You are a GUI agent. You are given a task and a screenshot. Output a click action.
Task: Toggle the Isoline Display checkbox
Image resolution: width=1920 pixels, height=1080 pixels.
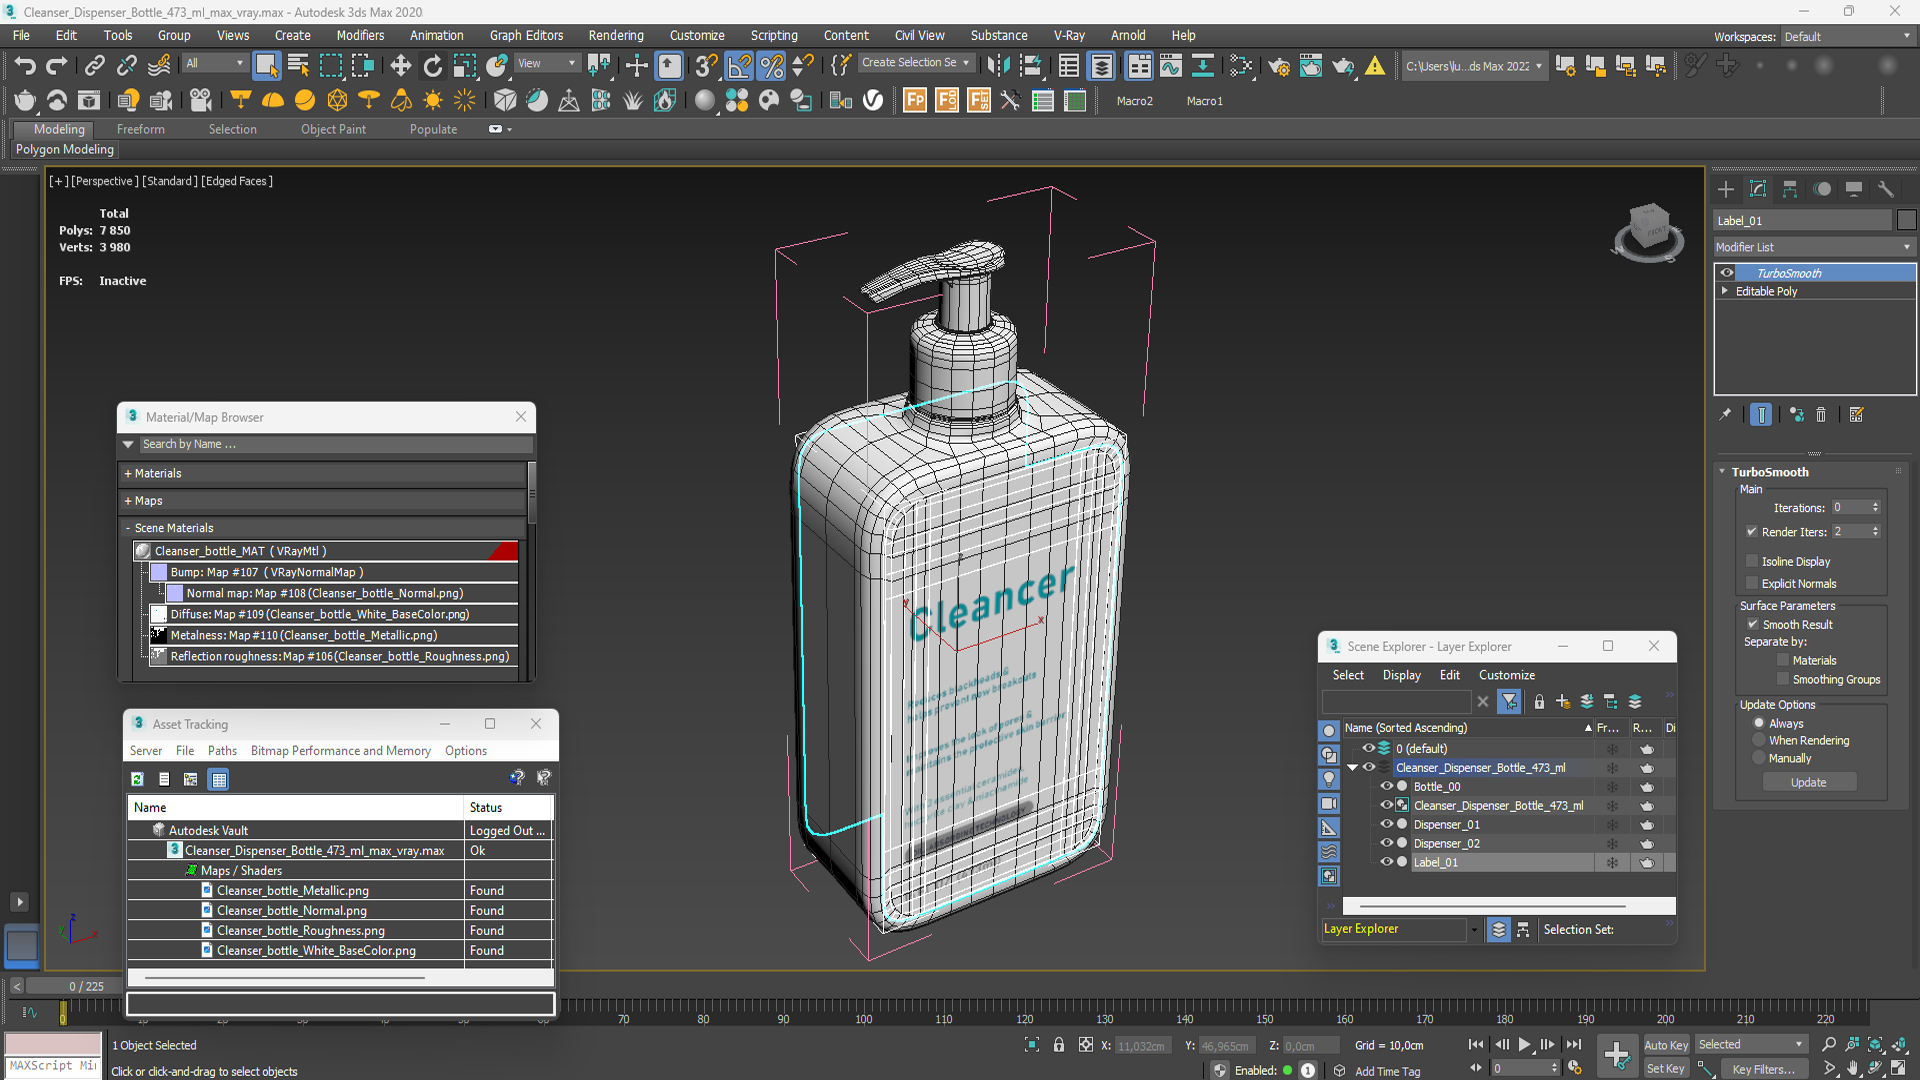1752,561
